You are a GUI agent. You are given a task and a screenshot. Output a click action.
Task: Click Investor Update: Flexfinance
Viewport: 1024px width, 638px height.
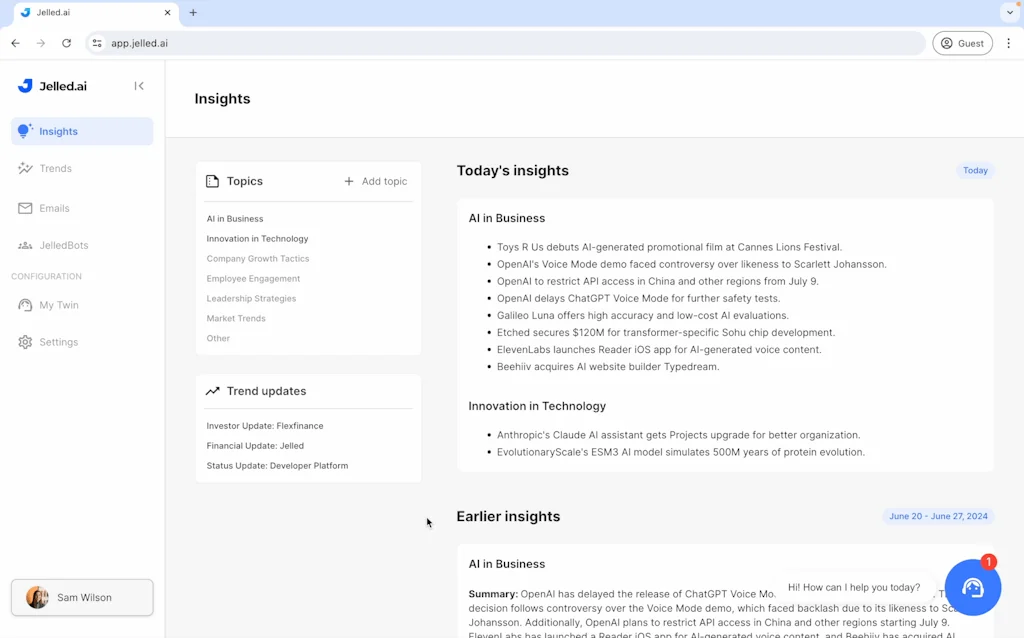[x=264, y=425]
